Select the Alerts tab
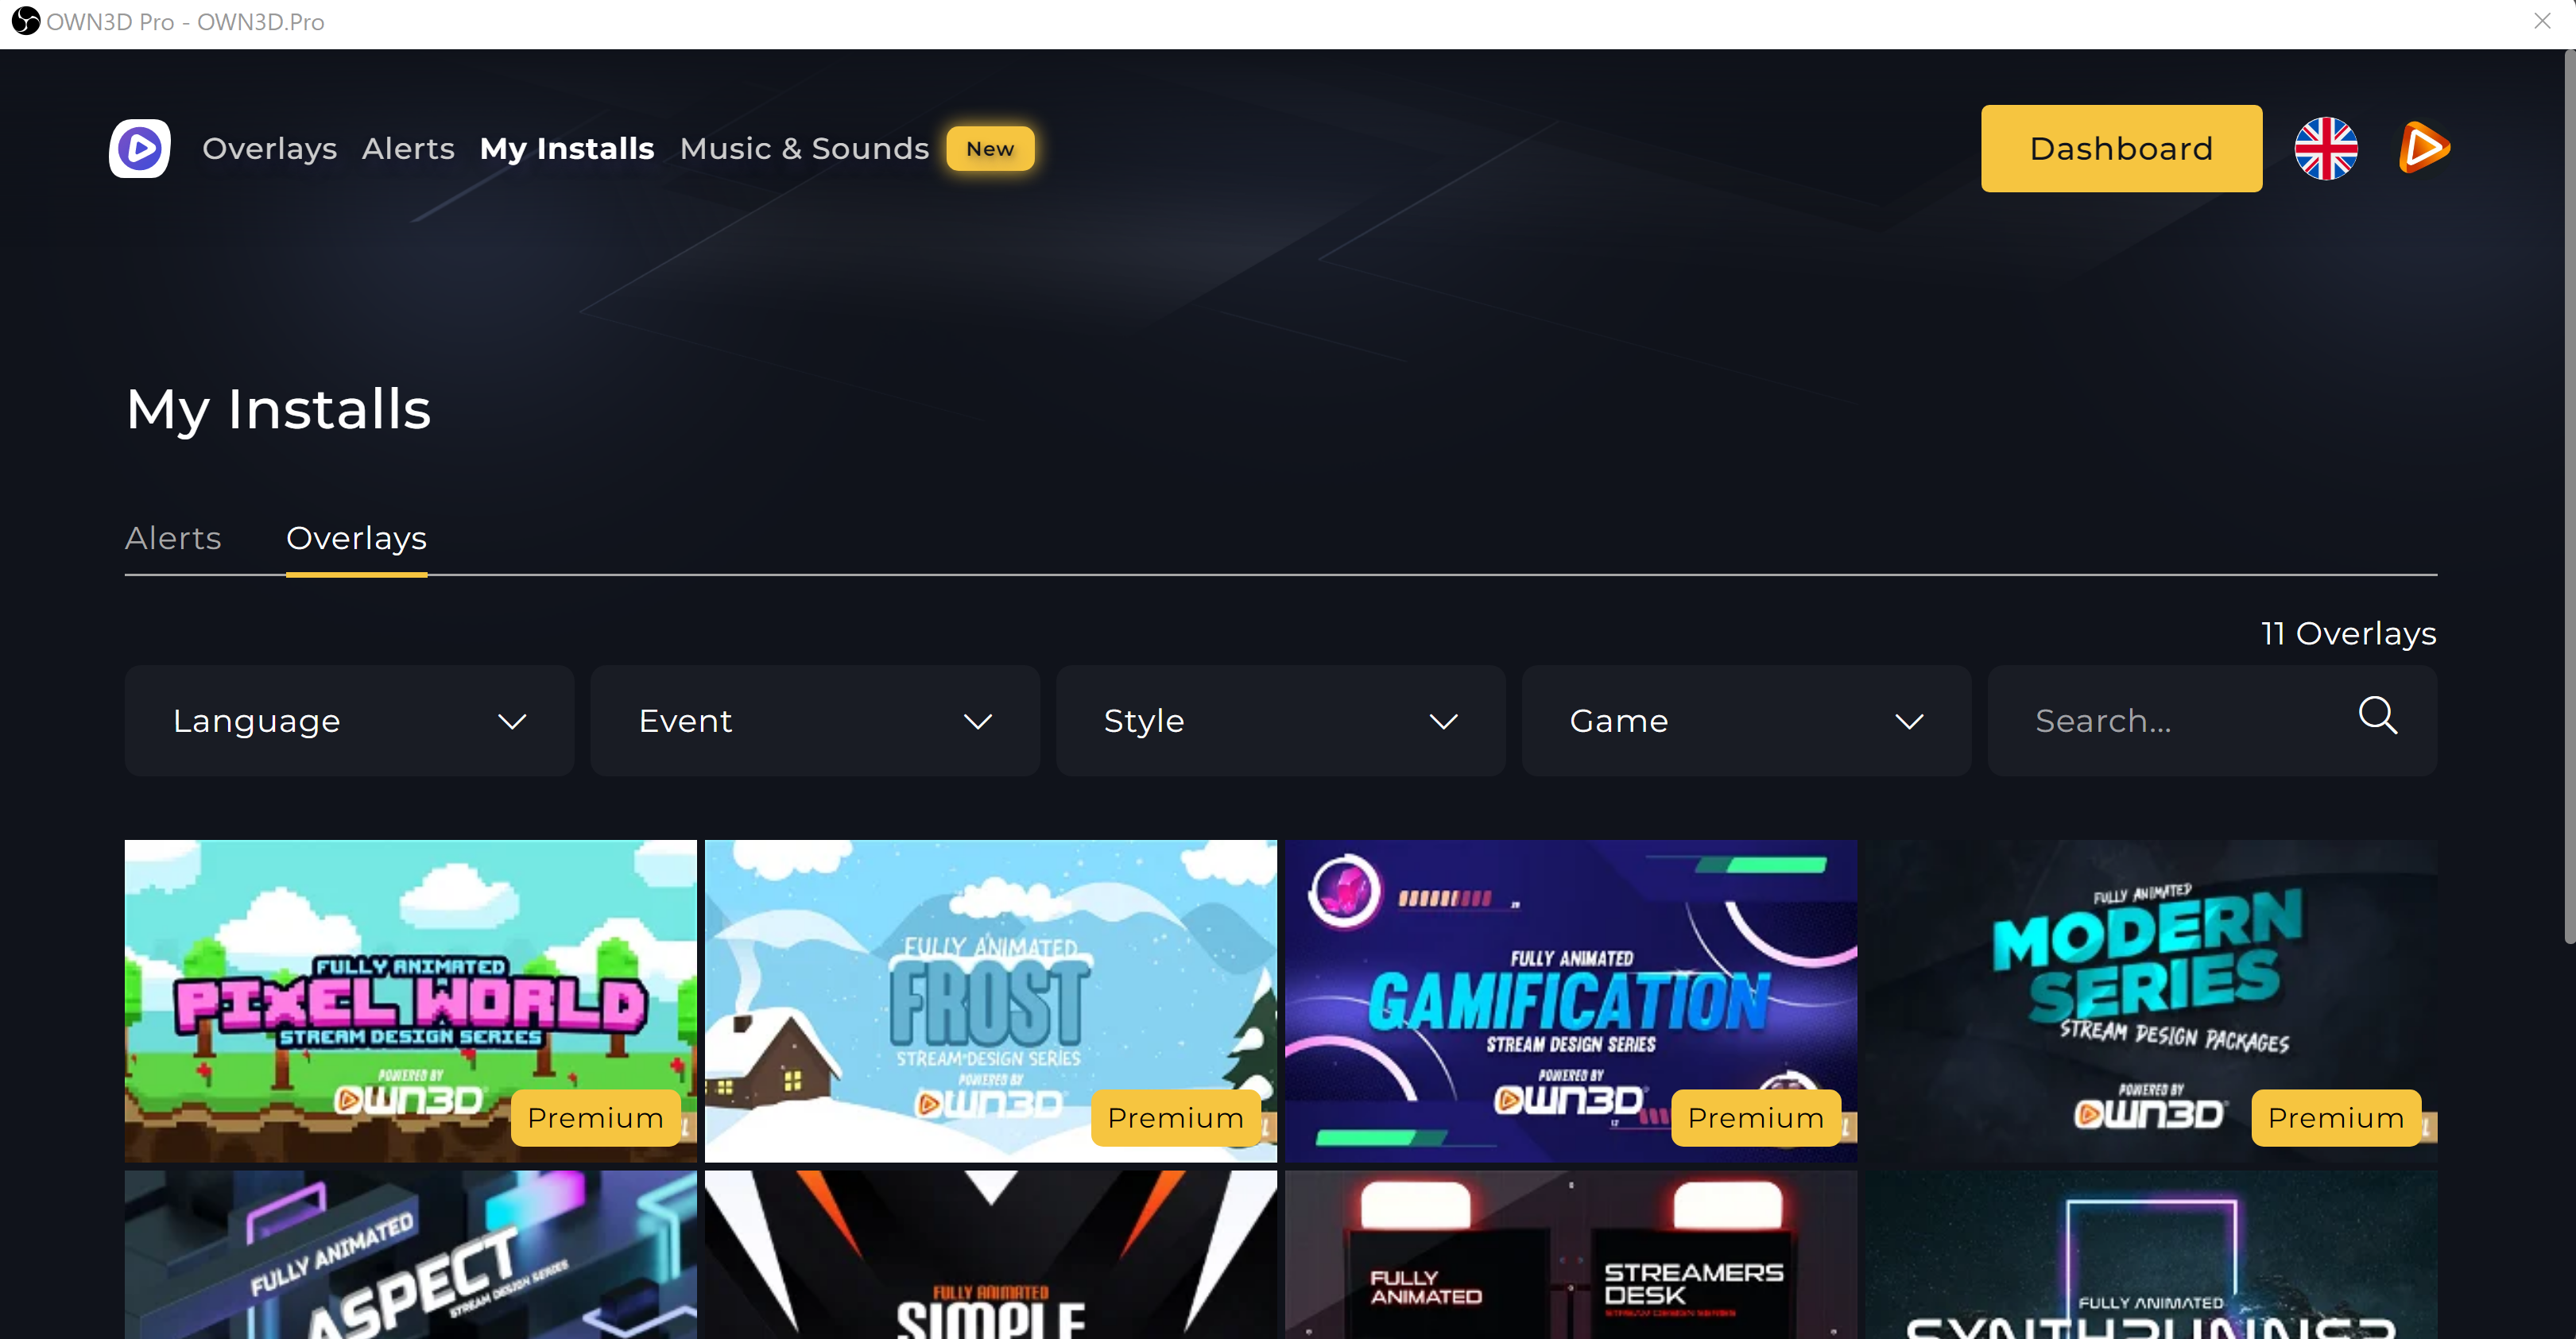The image size is (2576, 1339). 172,536
